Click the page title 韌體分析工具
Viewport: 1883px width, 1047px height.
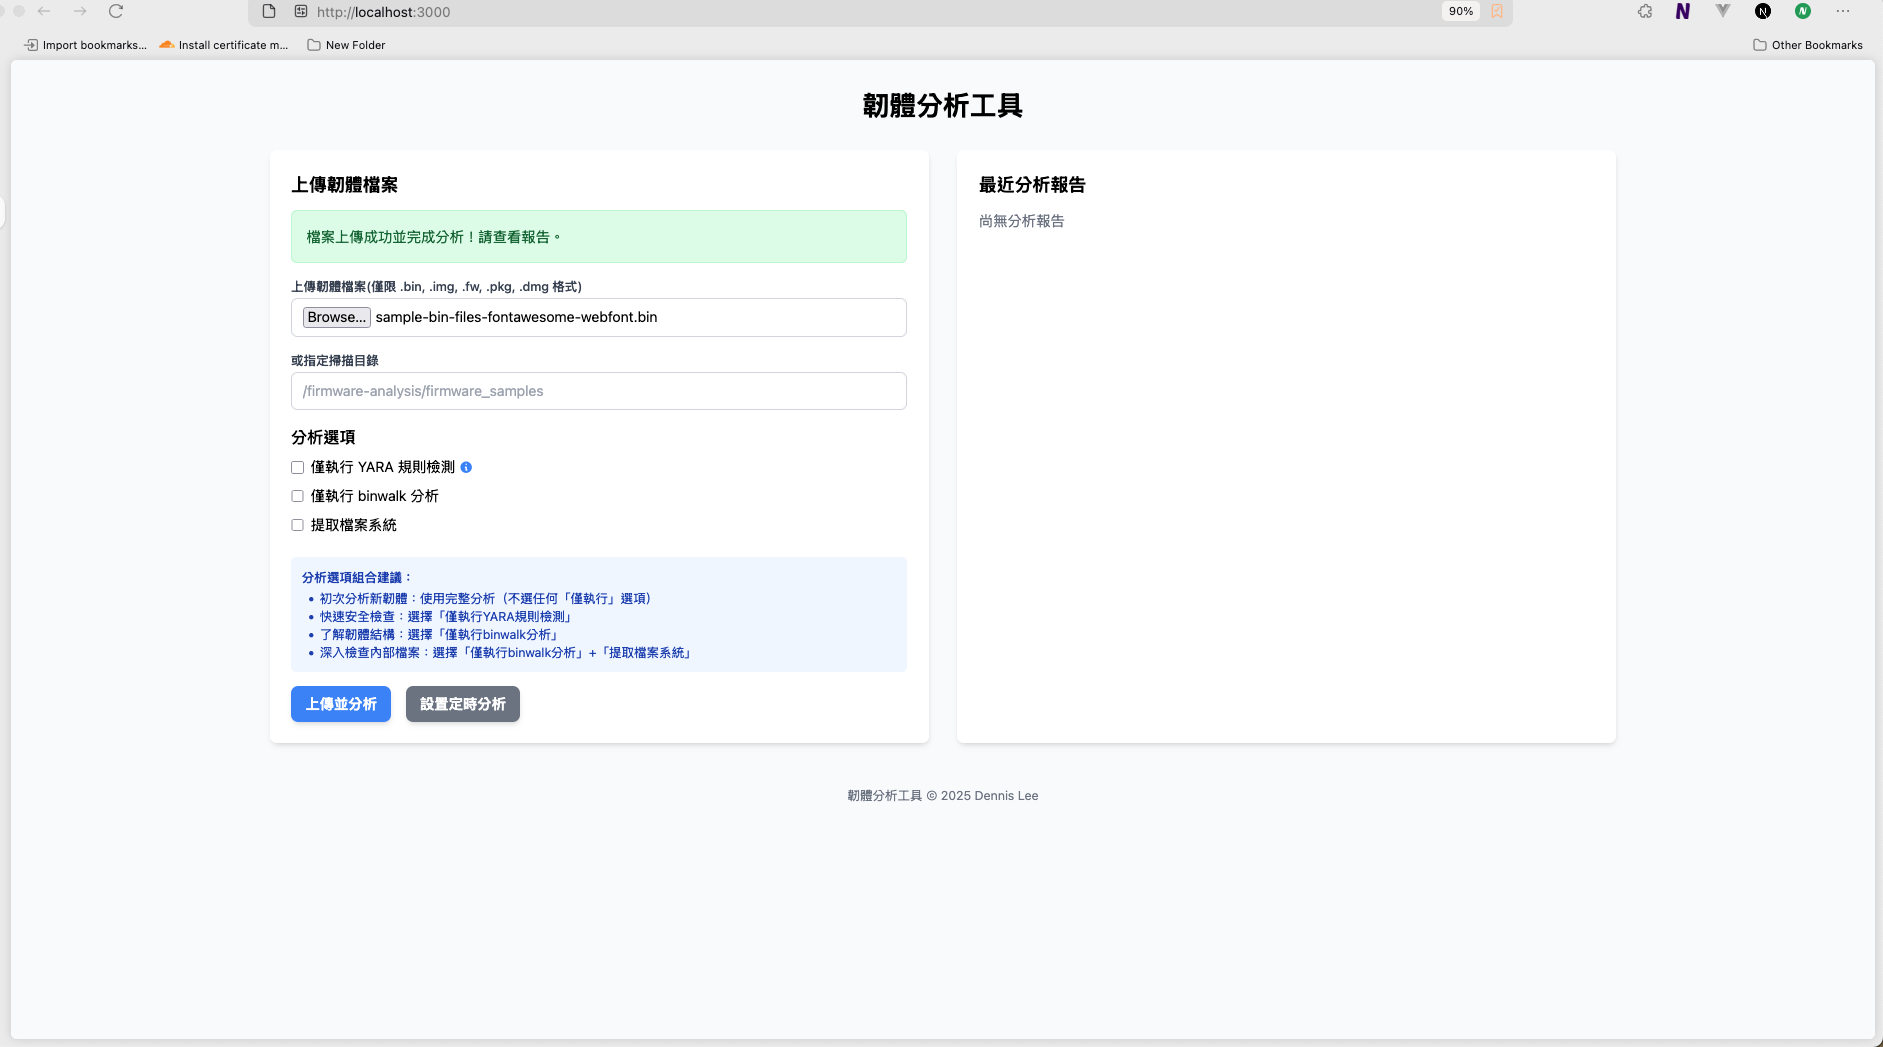(x=943, y=105)
